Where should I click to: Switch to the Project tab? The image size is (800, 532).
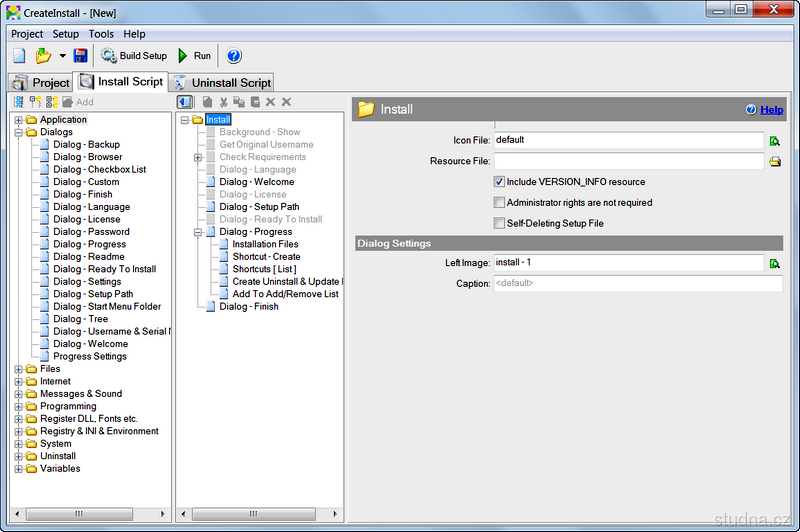tap(41, 83)
